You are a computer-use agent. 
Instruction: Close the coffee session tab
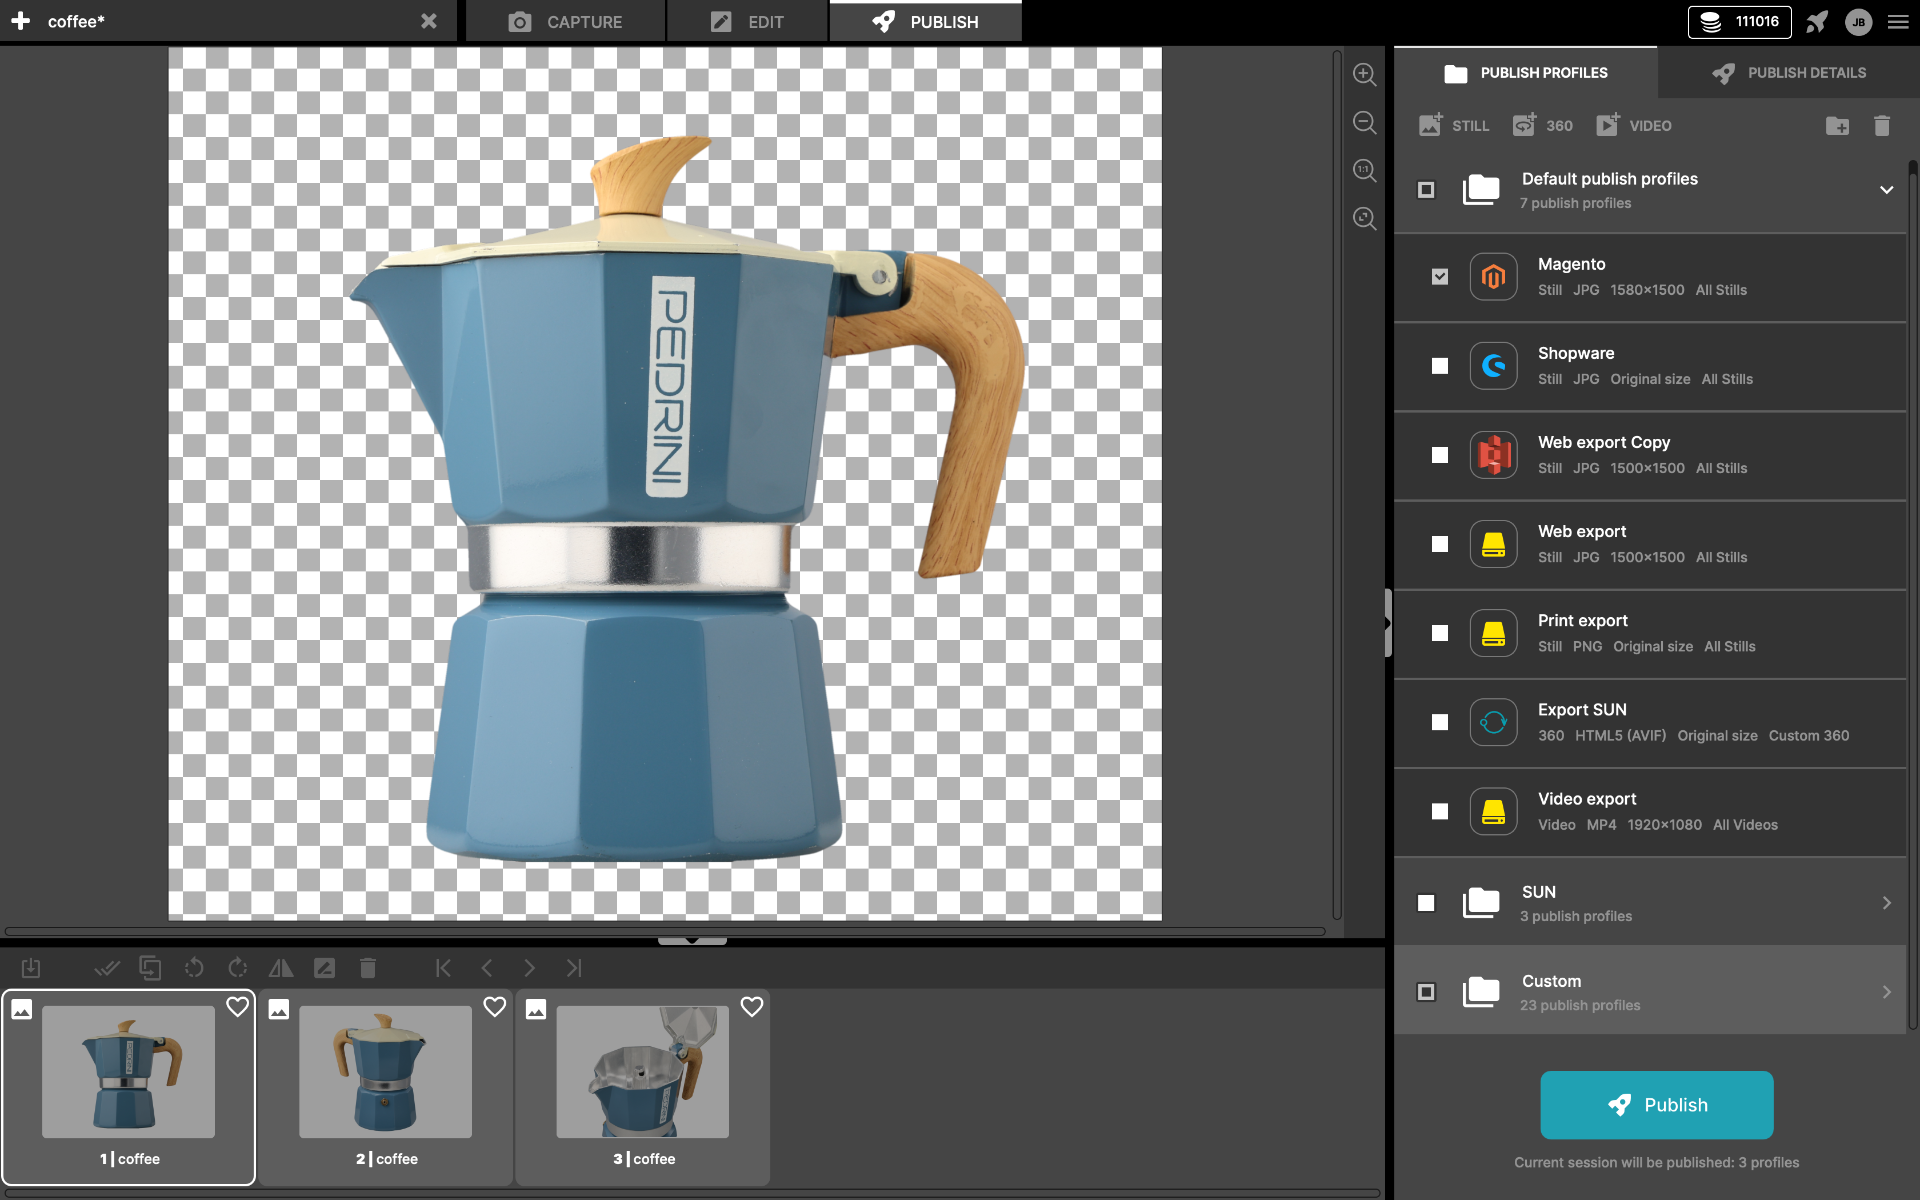(428, 21)
